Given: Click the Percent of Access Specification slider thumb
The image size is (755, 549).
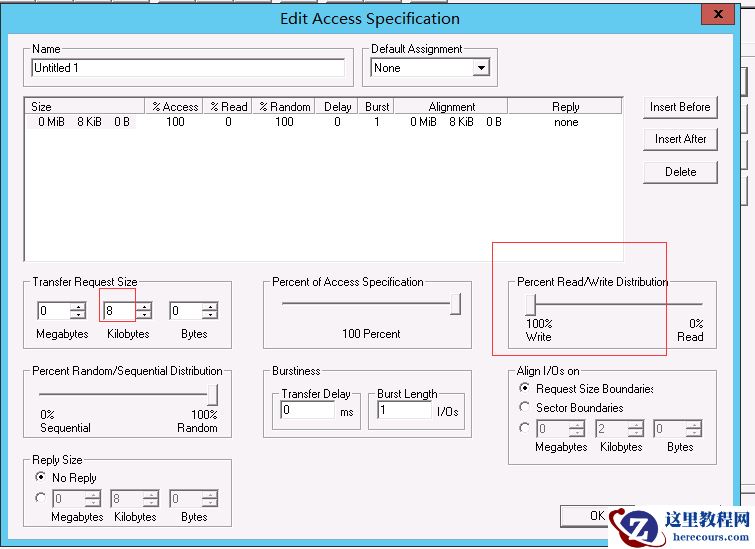Looking at the screenshot, I should pyautogui.click(x=456, y=304).
